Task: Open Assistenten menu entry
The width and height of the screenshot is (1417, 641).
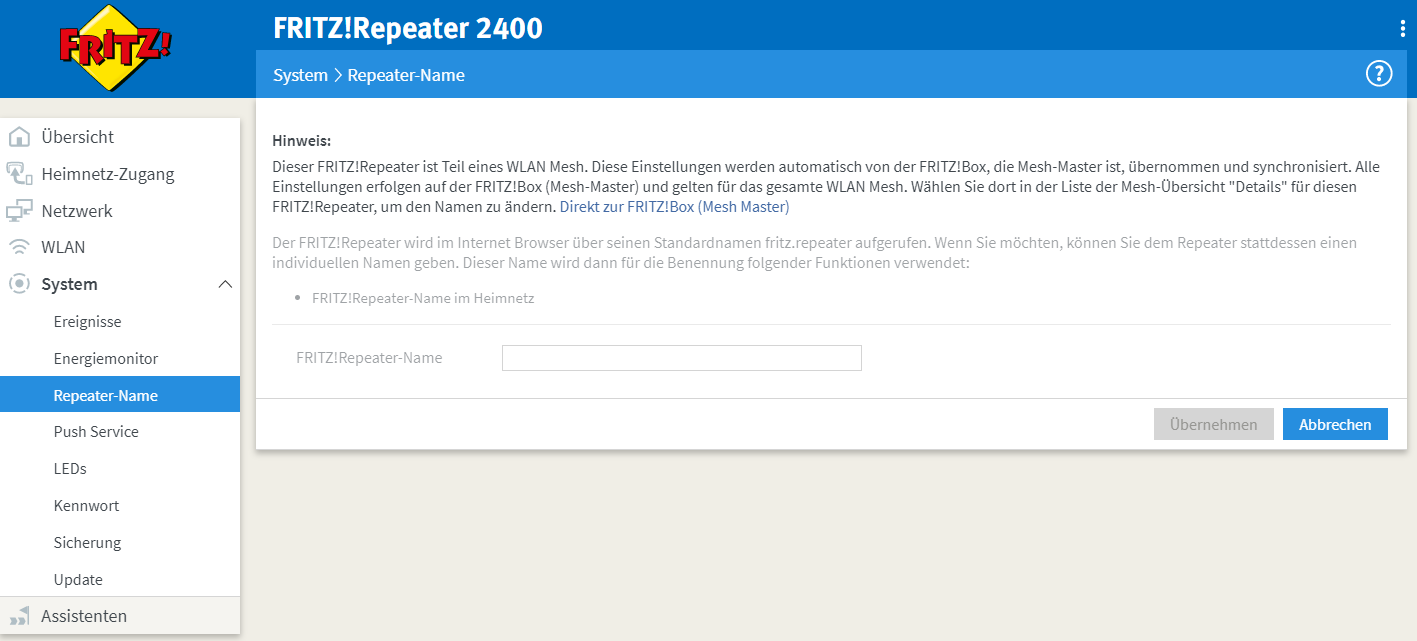Action: point(120,616)
